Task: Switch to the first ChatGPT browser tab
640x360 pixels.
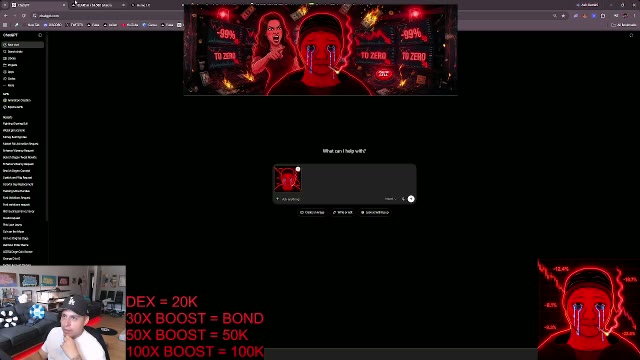Action: 37,5
